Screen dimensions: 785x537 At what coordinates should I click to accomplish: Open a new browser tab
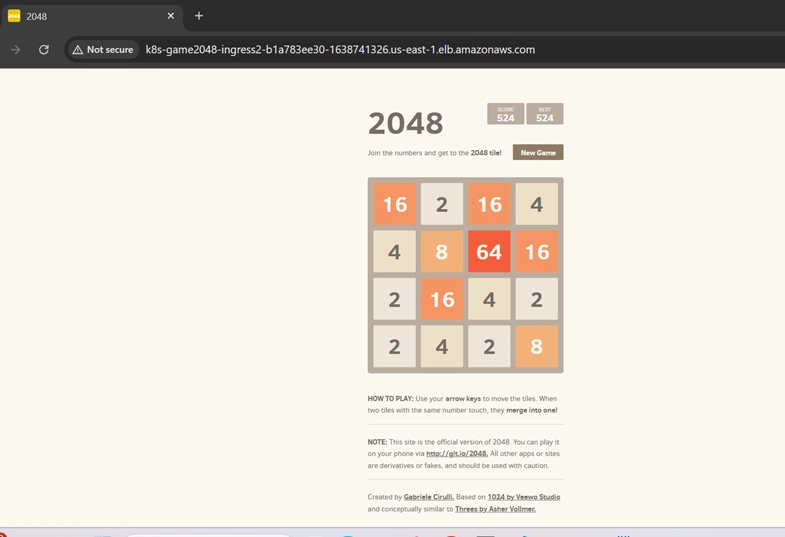tap(199, 16)
